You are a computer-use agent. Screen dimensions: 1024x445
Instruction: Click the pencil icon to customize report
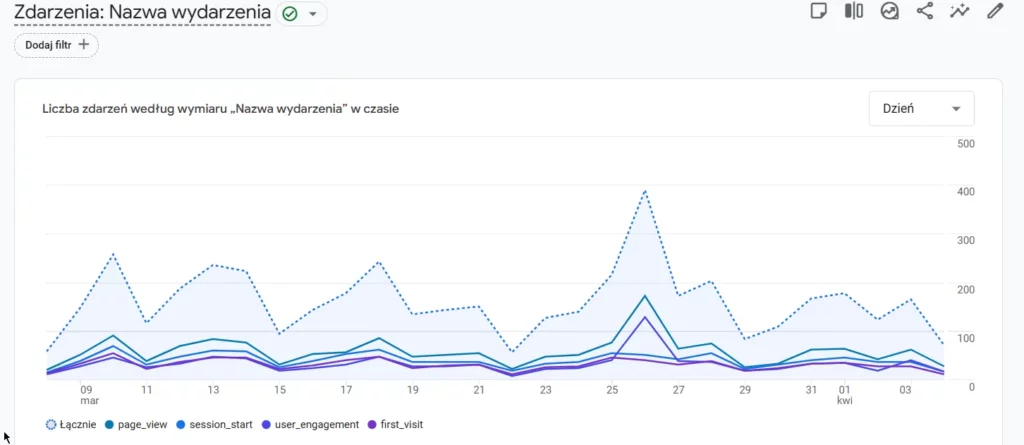pyautogui.click(x=995, y=11)
